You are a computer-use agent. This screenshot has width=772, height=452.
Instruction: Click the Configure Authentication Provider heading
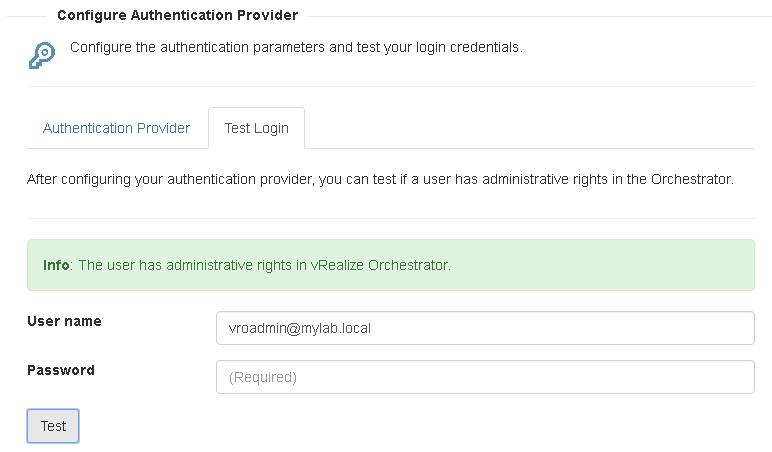[x=177, y=15]
